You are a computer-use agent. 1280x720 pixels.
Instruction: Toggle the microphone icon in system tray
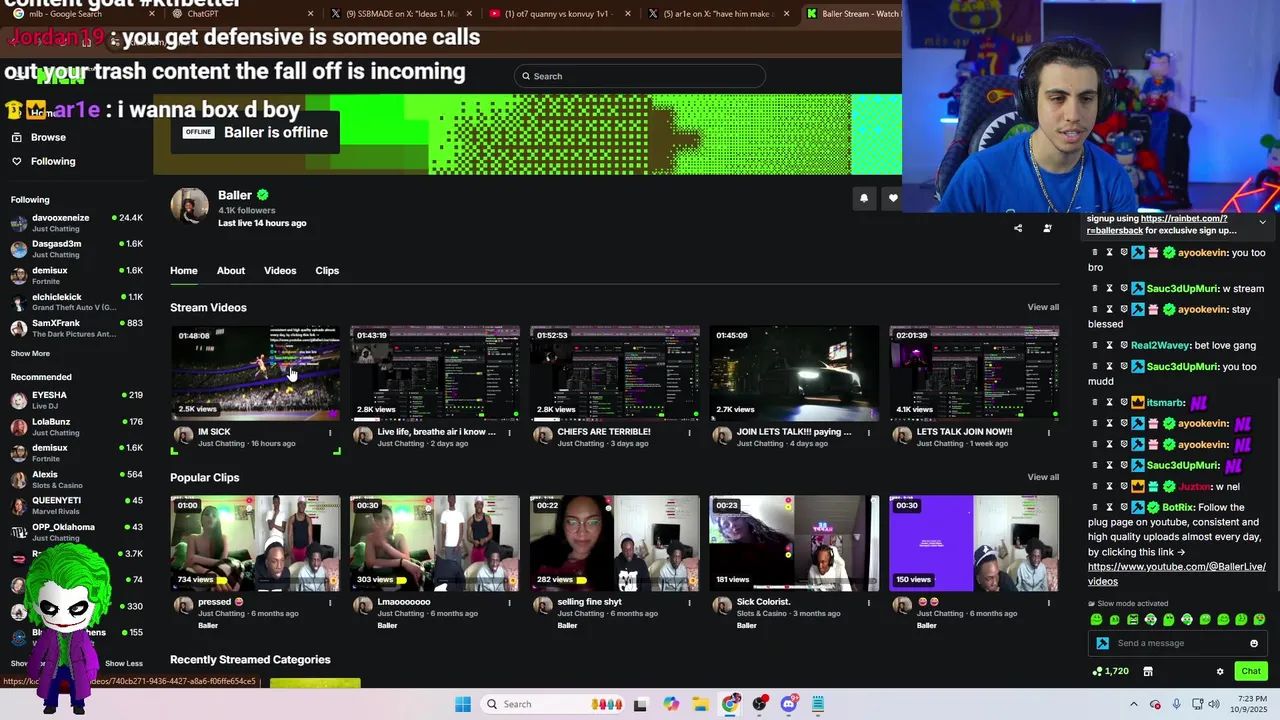[1176, 704]
